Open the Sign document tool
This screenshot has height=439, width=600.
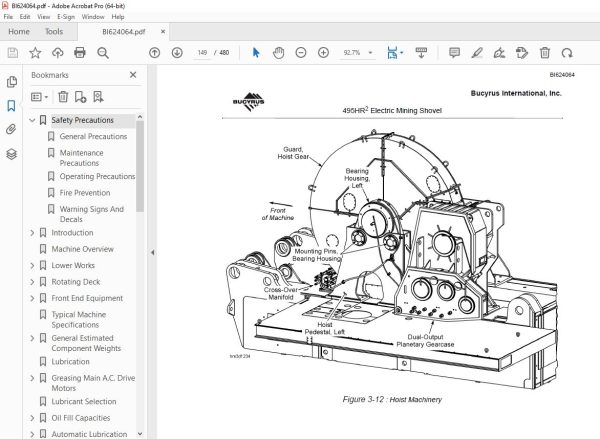[x=499, y=52]
